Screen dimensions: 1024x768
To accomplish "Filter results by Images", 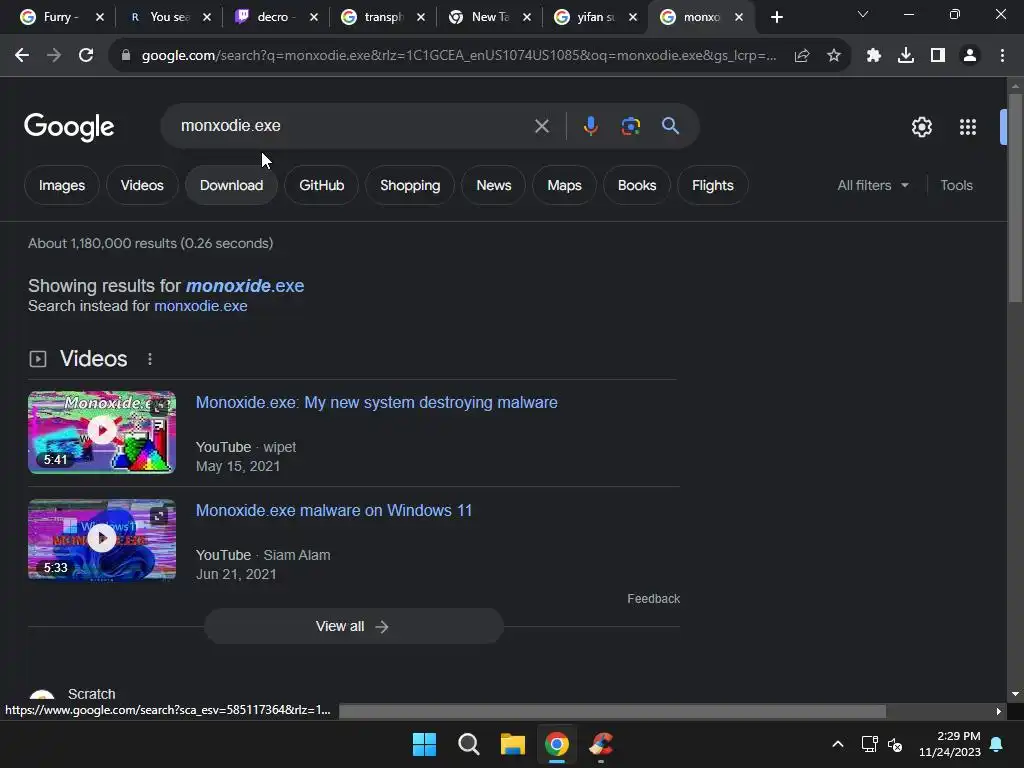I will point(61,185).
